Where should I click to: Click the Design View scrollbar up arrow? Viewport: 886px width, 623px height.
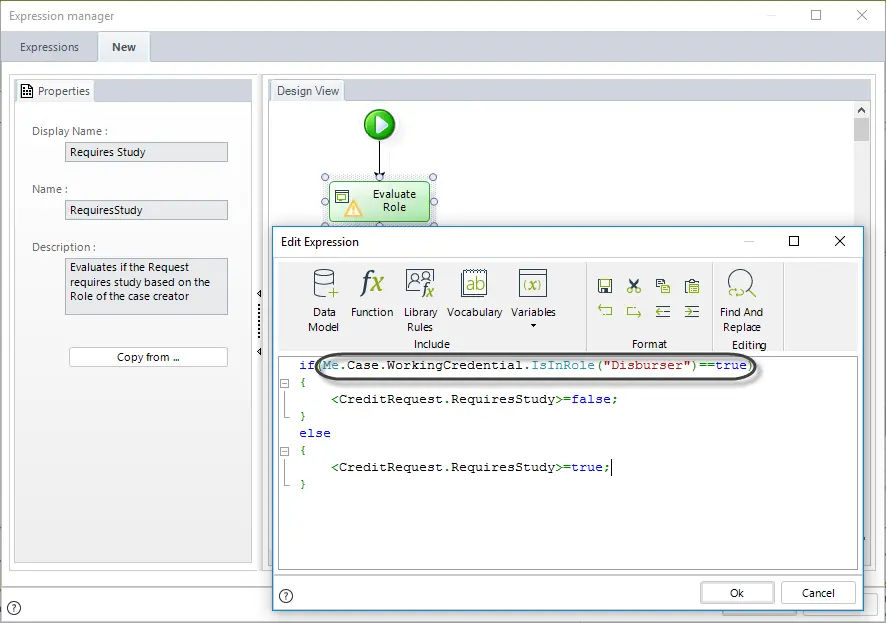(861, 110)
